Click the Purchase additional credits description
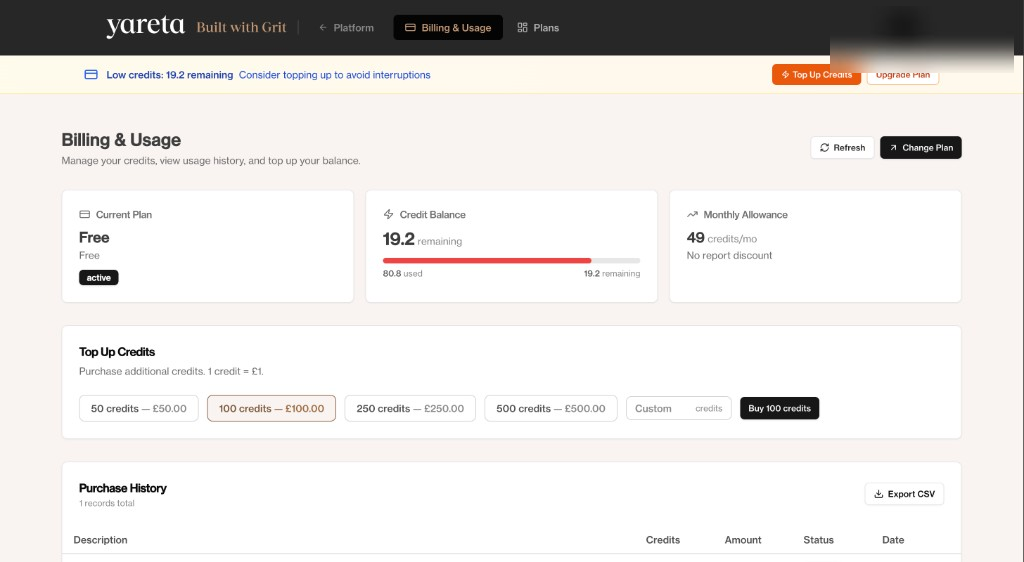This screenshot has width=1024, height=562. click(x=171, y=371)
